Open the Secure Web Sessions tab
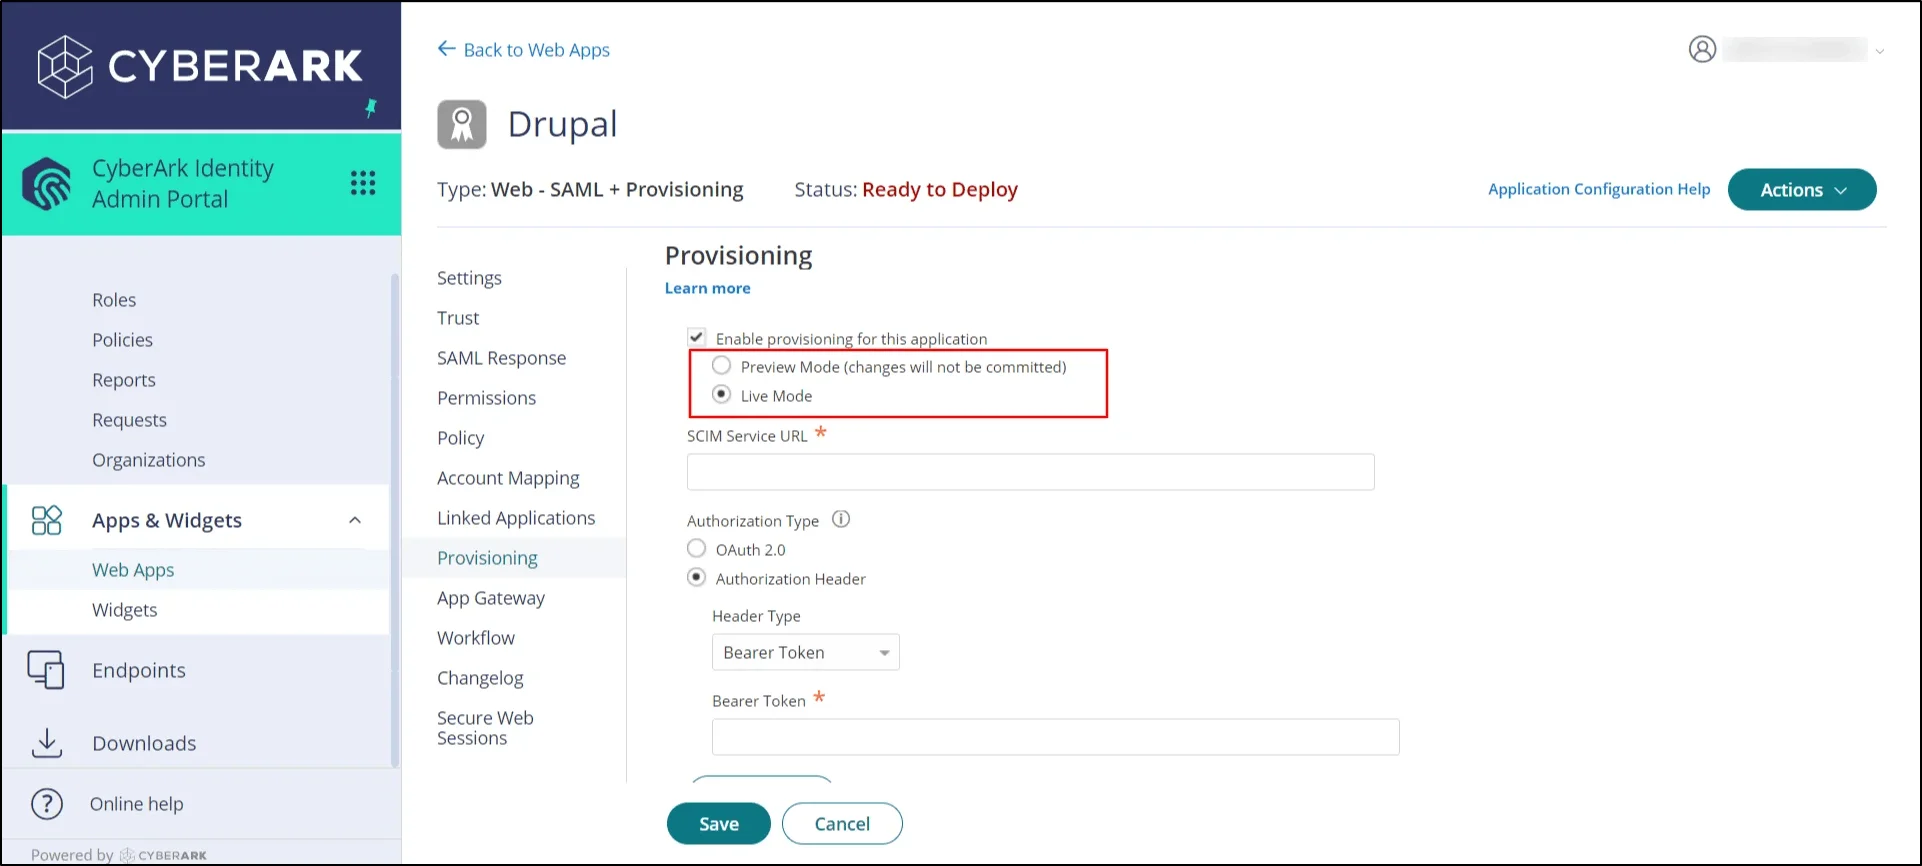1922x866 pixels. [485, 728]
